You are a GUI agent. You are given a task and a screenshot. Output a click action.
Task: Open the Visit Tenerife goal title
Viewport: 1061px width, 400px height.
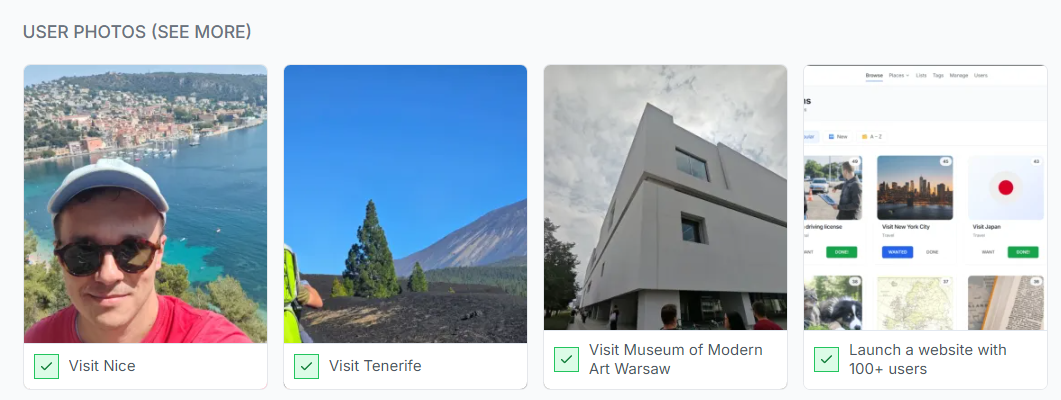pos(375,366)
